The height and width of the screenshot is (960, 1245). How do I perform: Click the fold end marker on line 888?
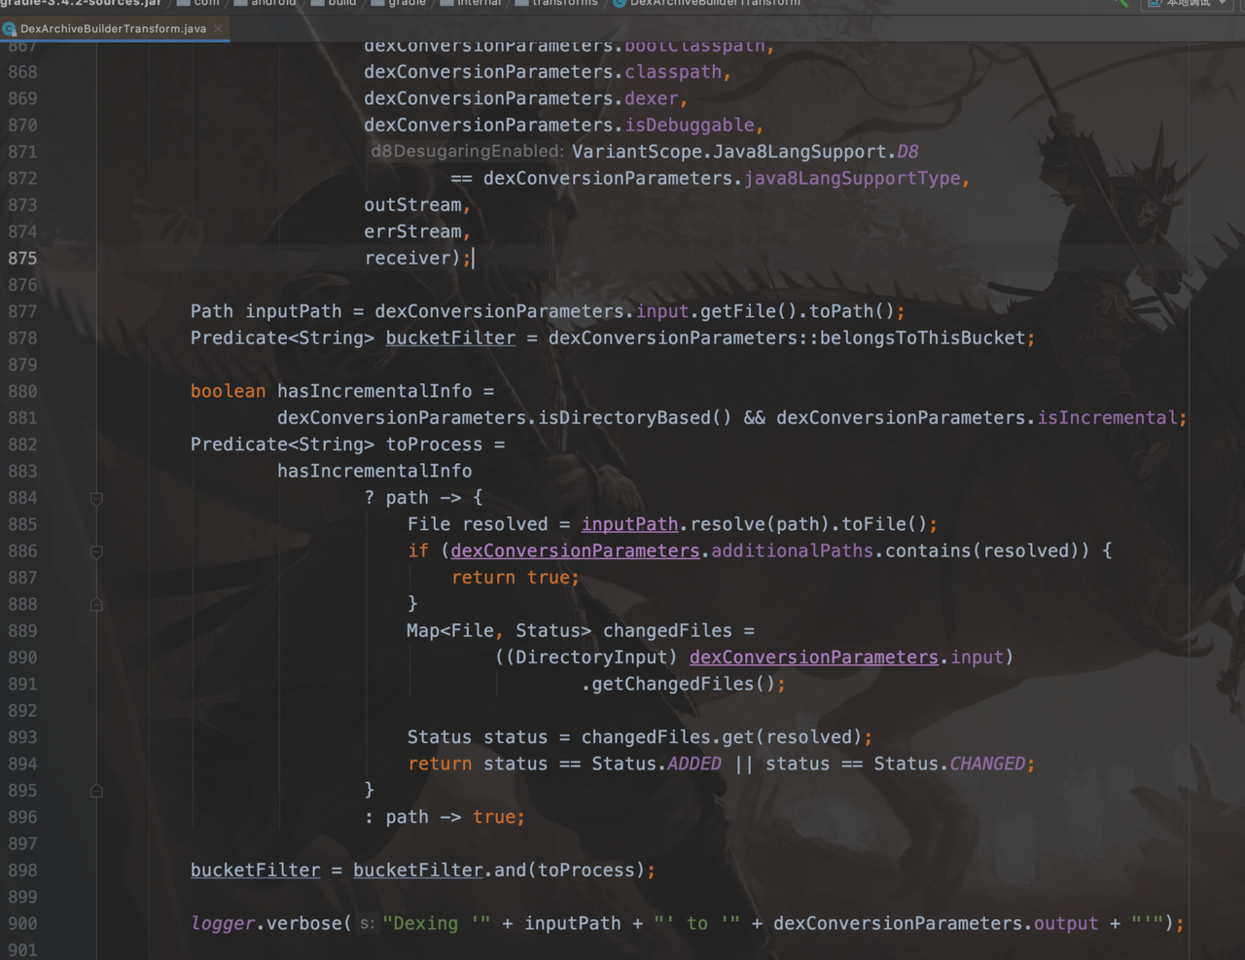pyautogui.click(x=97, y=604)
